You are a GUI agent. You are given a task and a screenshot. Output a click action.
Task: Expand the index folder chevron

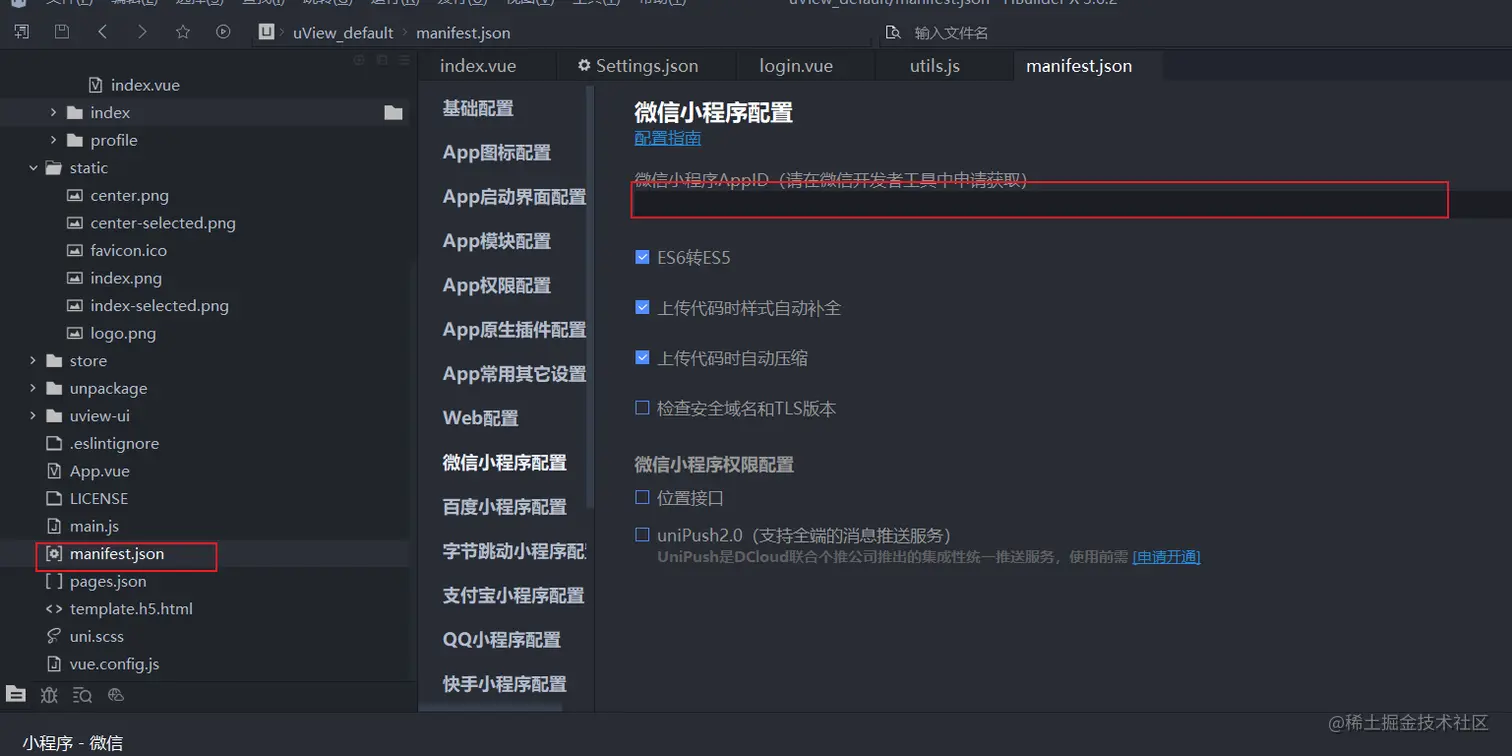pyautogui.click(x=53, y=113)
